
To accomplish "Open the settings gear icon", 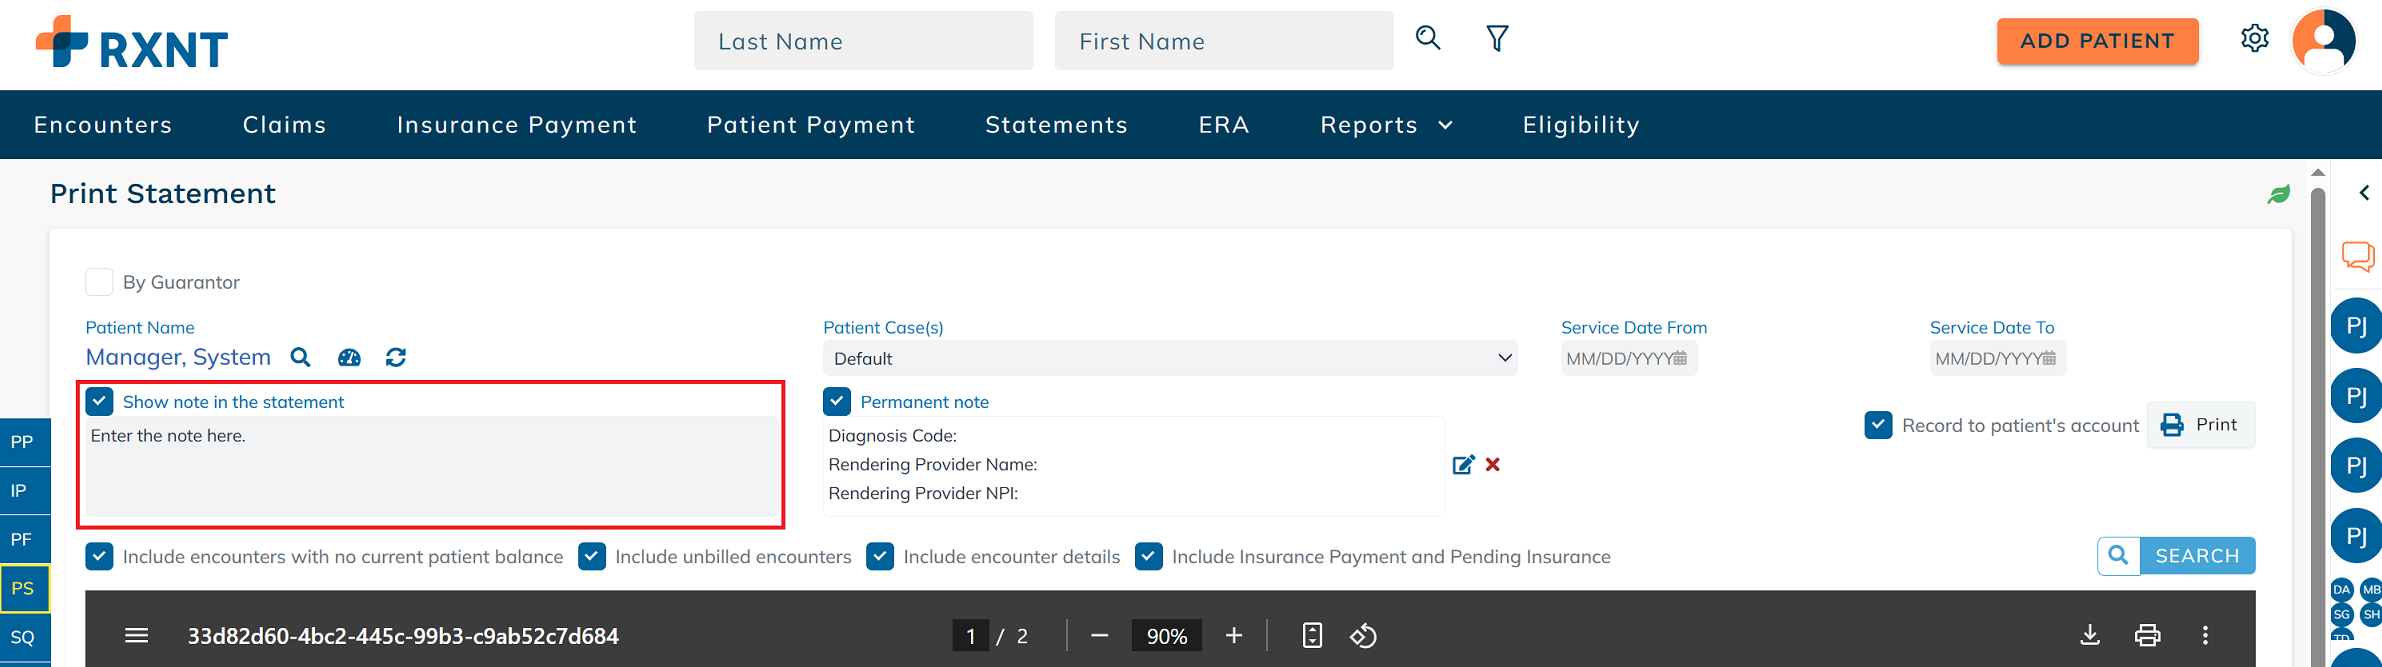I will click(x=2254, y=39).
